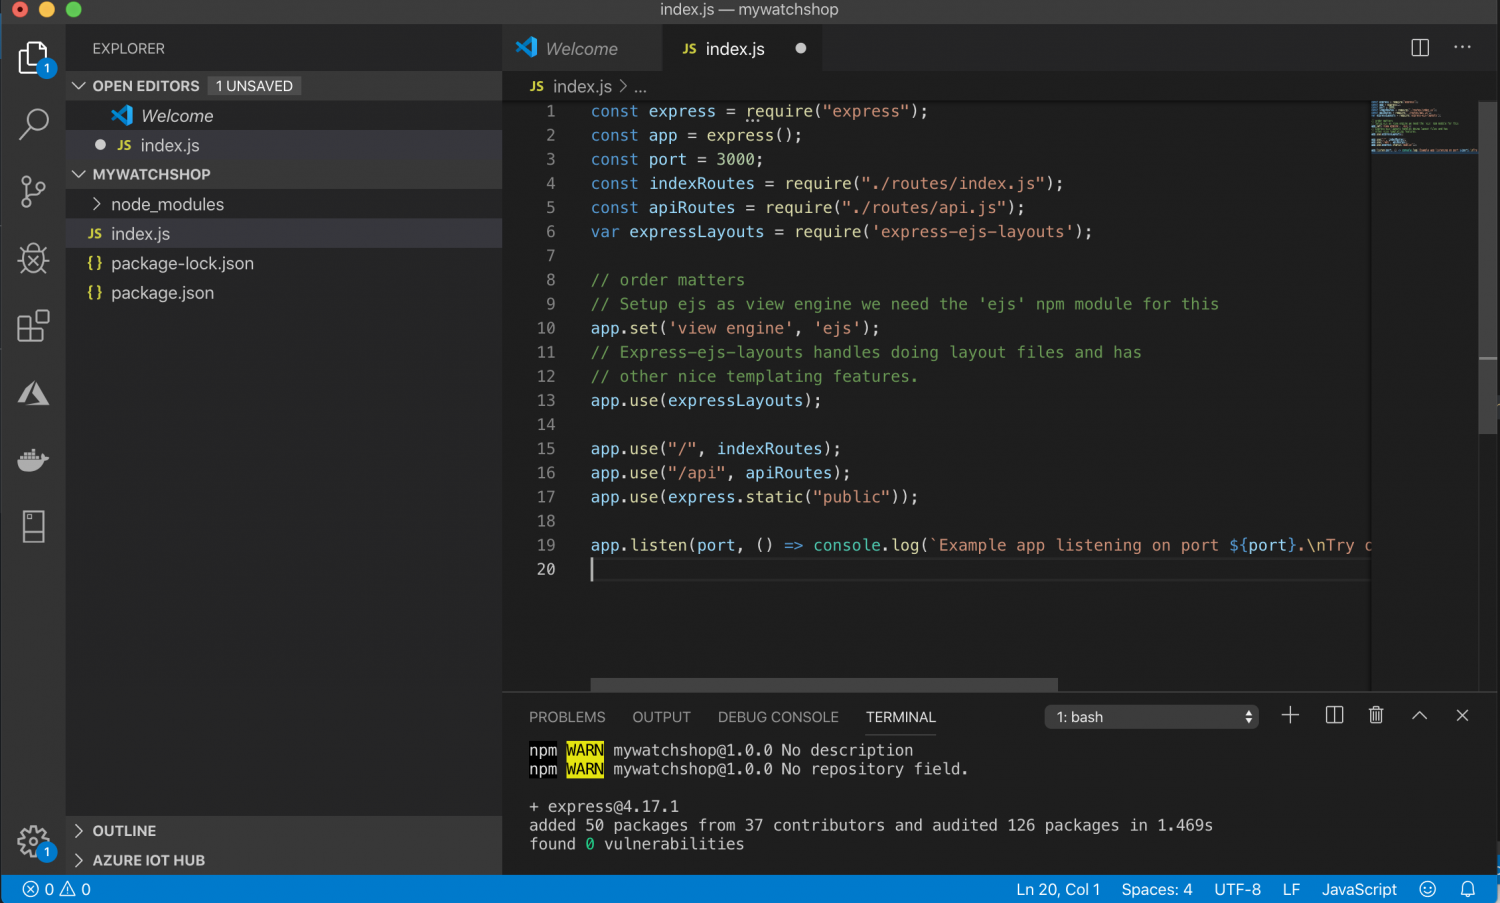Select index.js in open editors list
Viewport: 1500px width, 903px height.
pyautogui.click(x=284, y=145)
